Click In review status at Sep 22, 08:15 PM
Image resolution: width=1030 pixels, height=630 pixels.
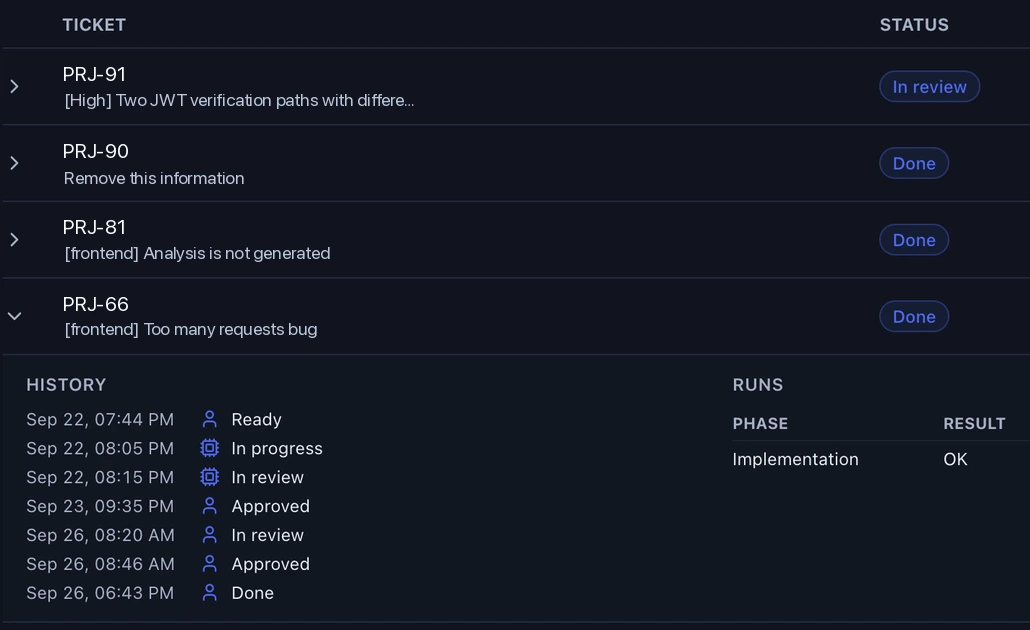[267, 477]
